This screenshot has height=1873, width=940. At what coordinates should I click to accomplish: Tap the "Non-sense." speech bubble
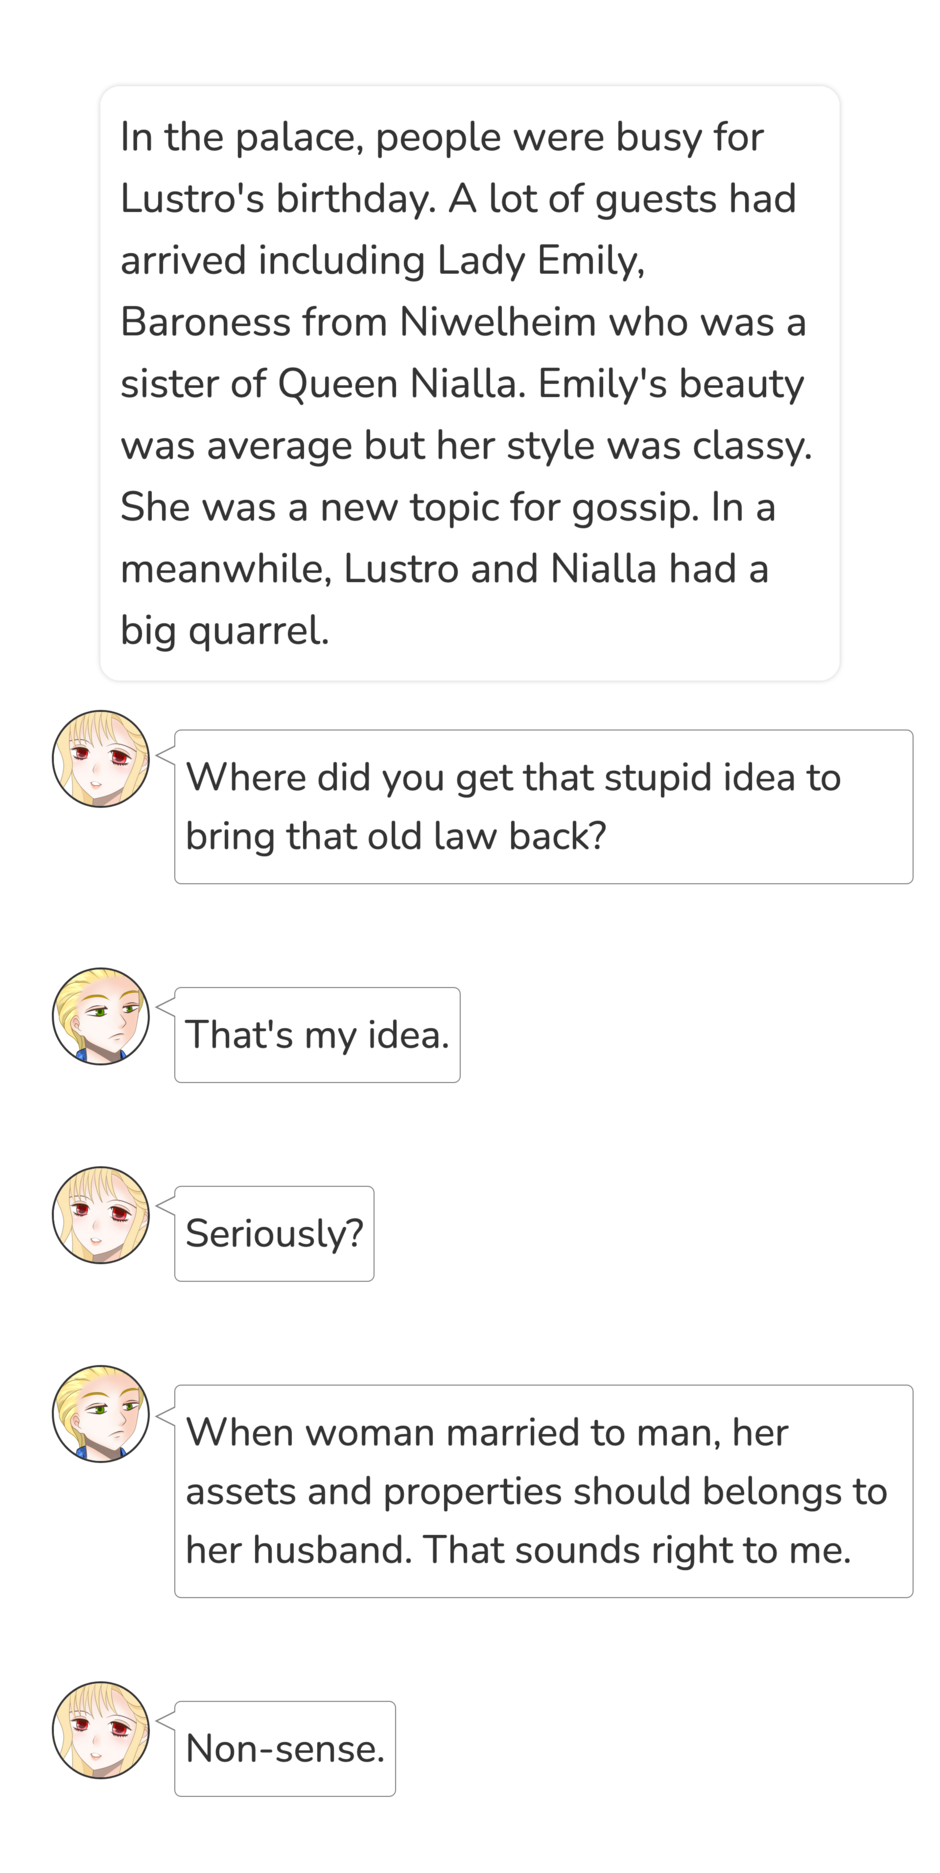(x=285, y=1749)
